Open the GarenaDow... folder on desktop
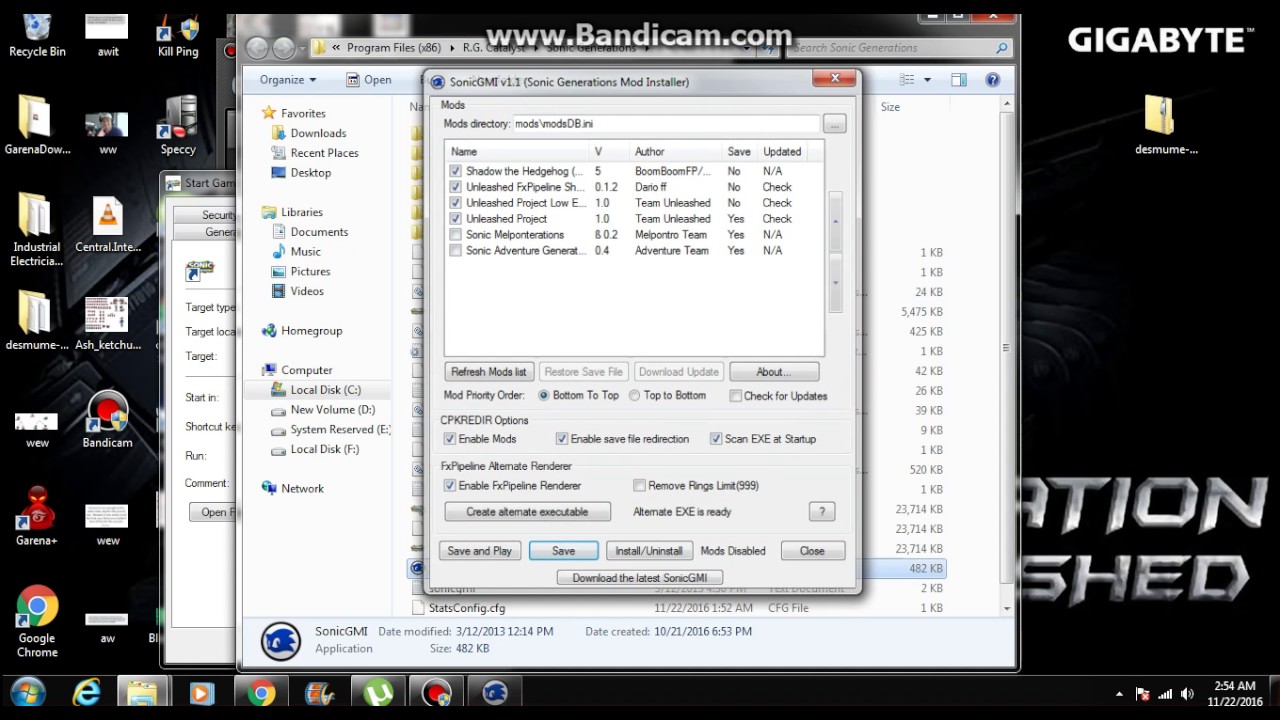The width and height of the screenshot is (1280, 720). (37, 125)
